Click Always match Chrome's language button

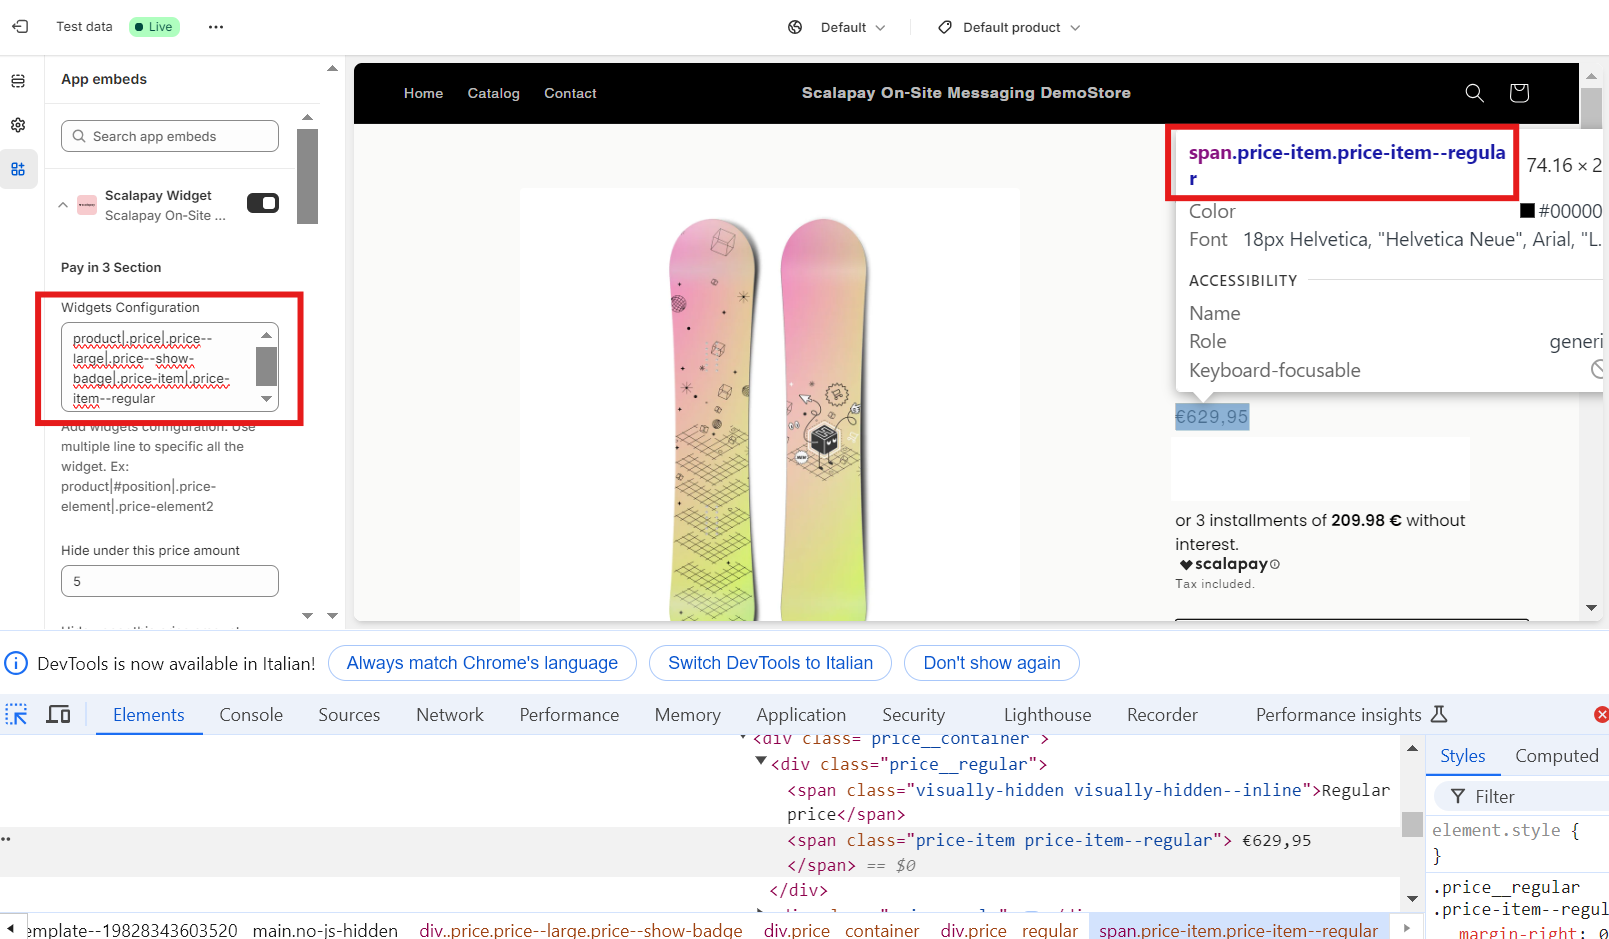click(x=482, y=663)
